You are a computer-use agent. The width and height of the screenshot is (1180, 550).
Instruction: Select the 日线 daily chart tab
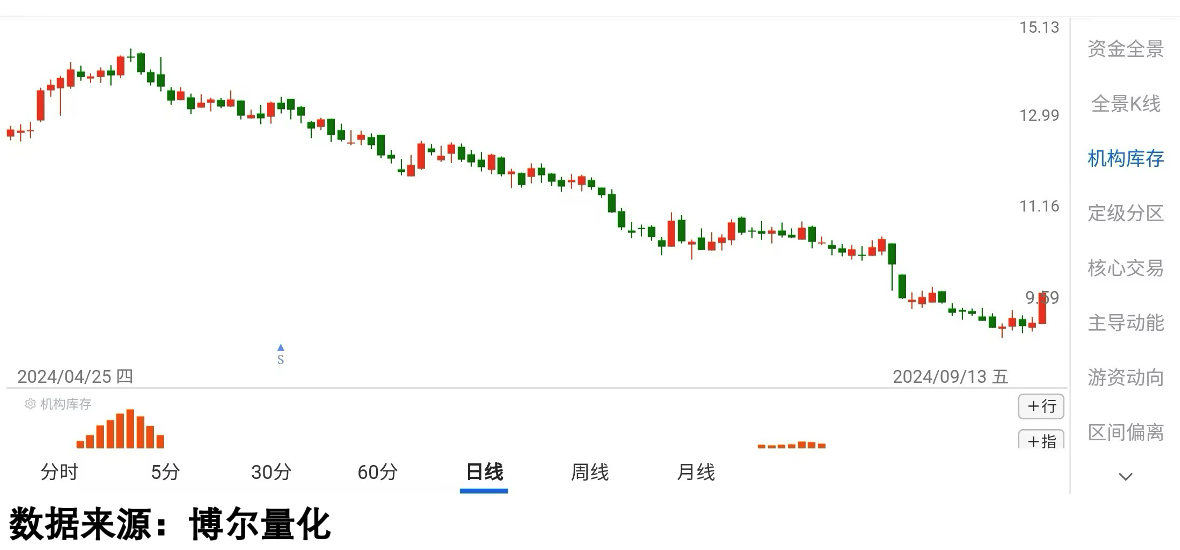click(484, 473)
